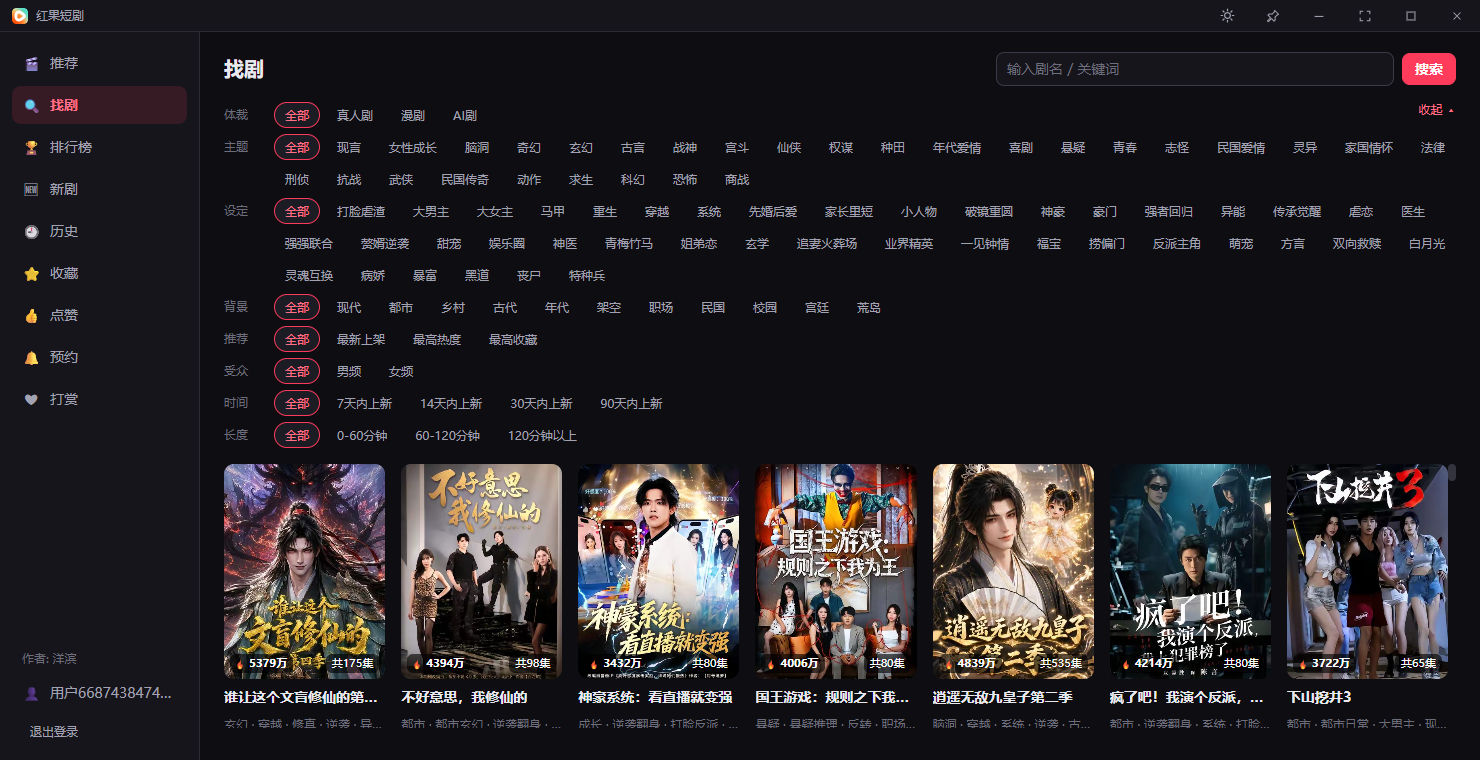This screenshot has width=1480, height=760.
Task: Open 谁让这个文盲修仙的 drama poster
Action: tap(304, 571)
